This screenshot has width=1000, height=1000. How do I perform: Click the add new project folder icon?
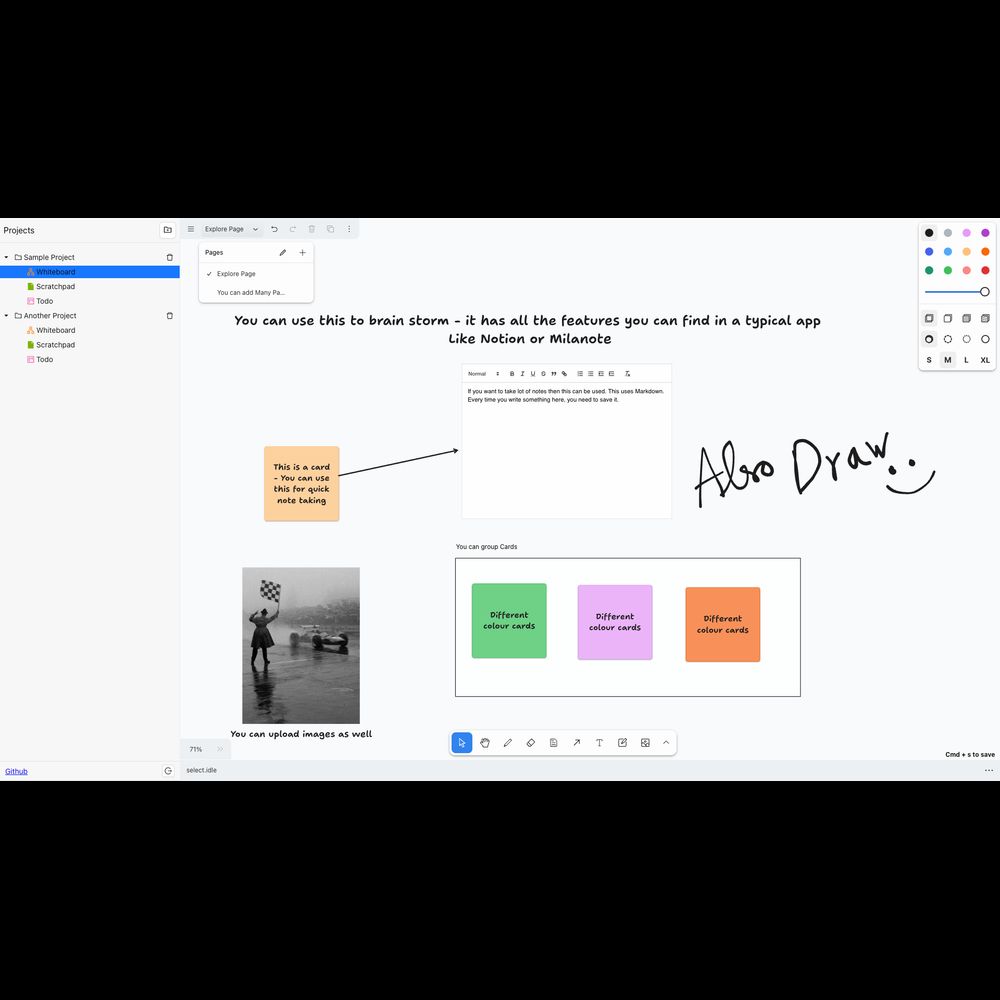[167, 230]
